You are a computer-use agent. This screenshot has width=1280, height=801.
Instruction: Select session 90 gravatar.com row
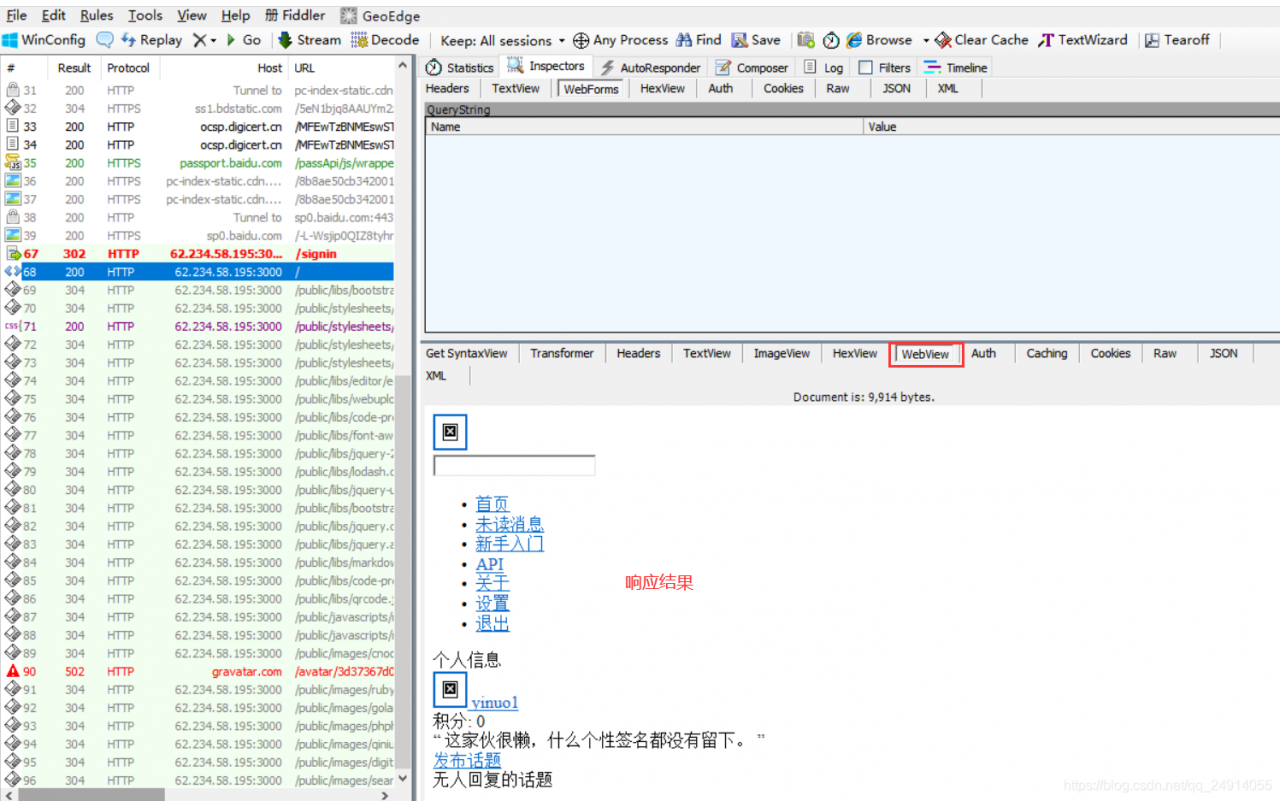click(x=198, y=672)
